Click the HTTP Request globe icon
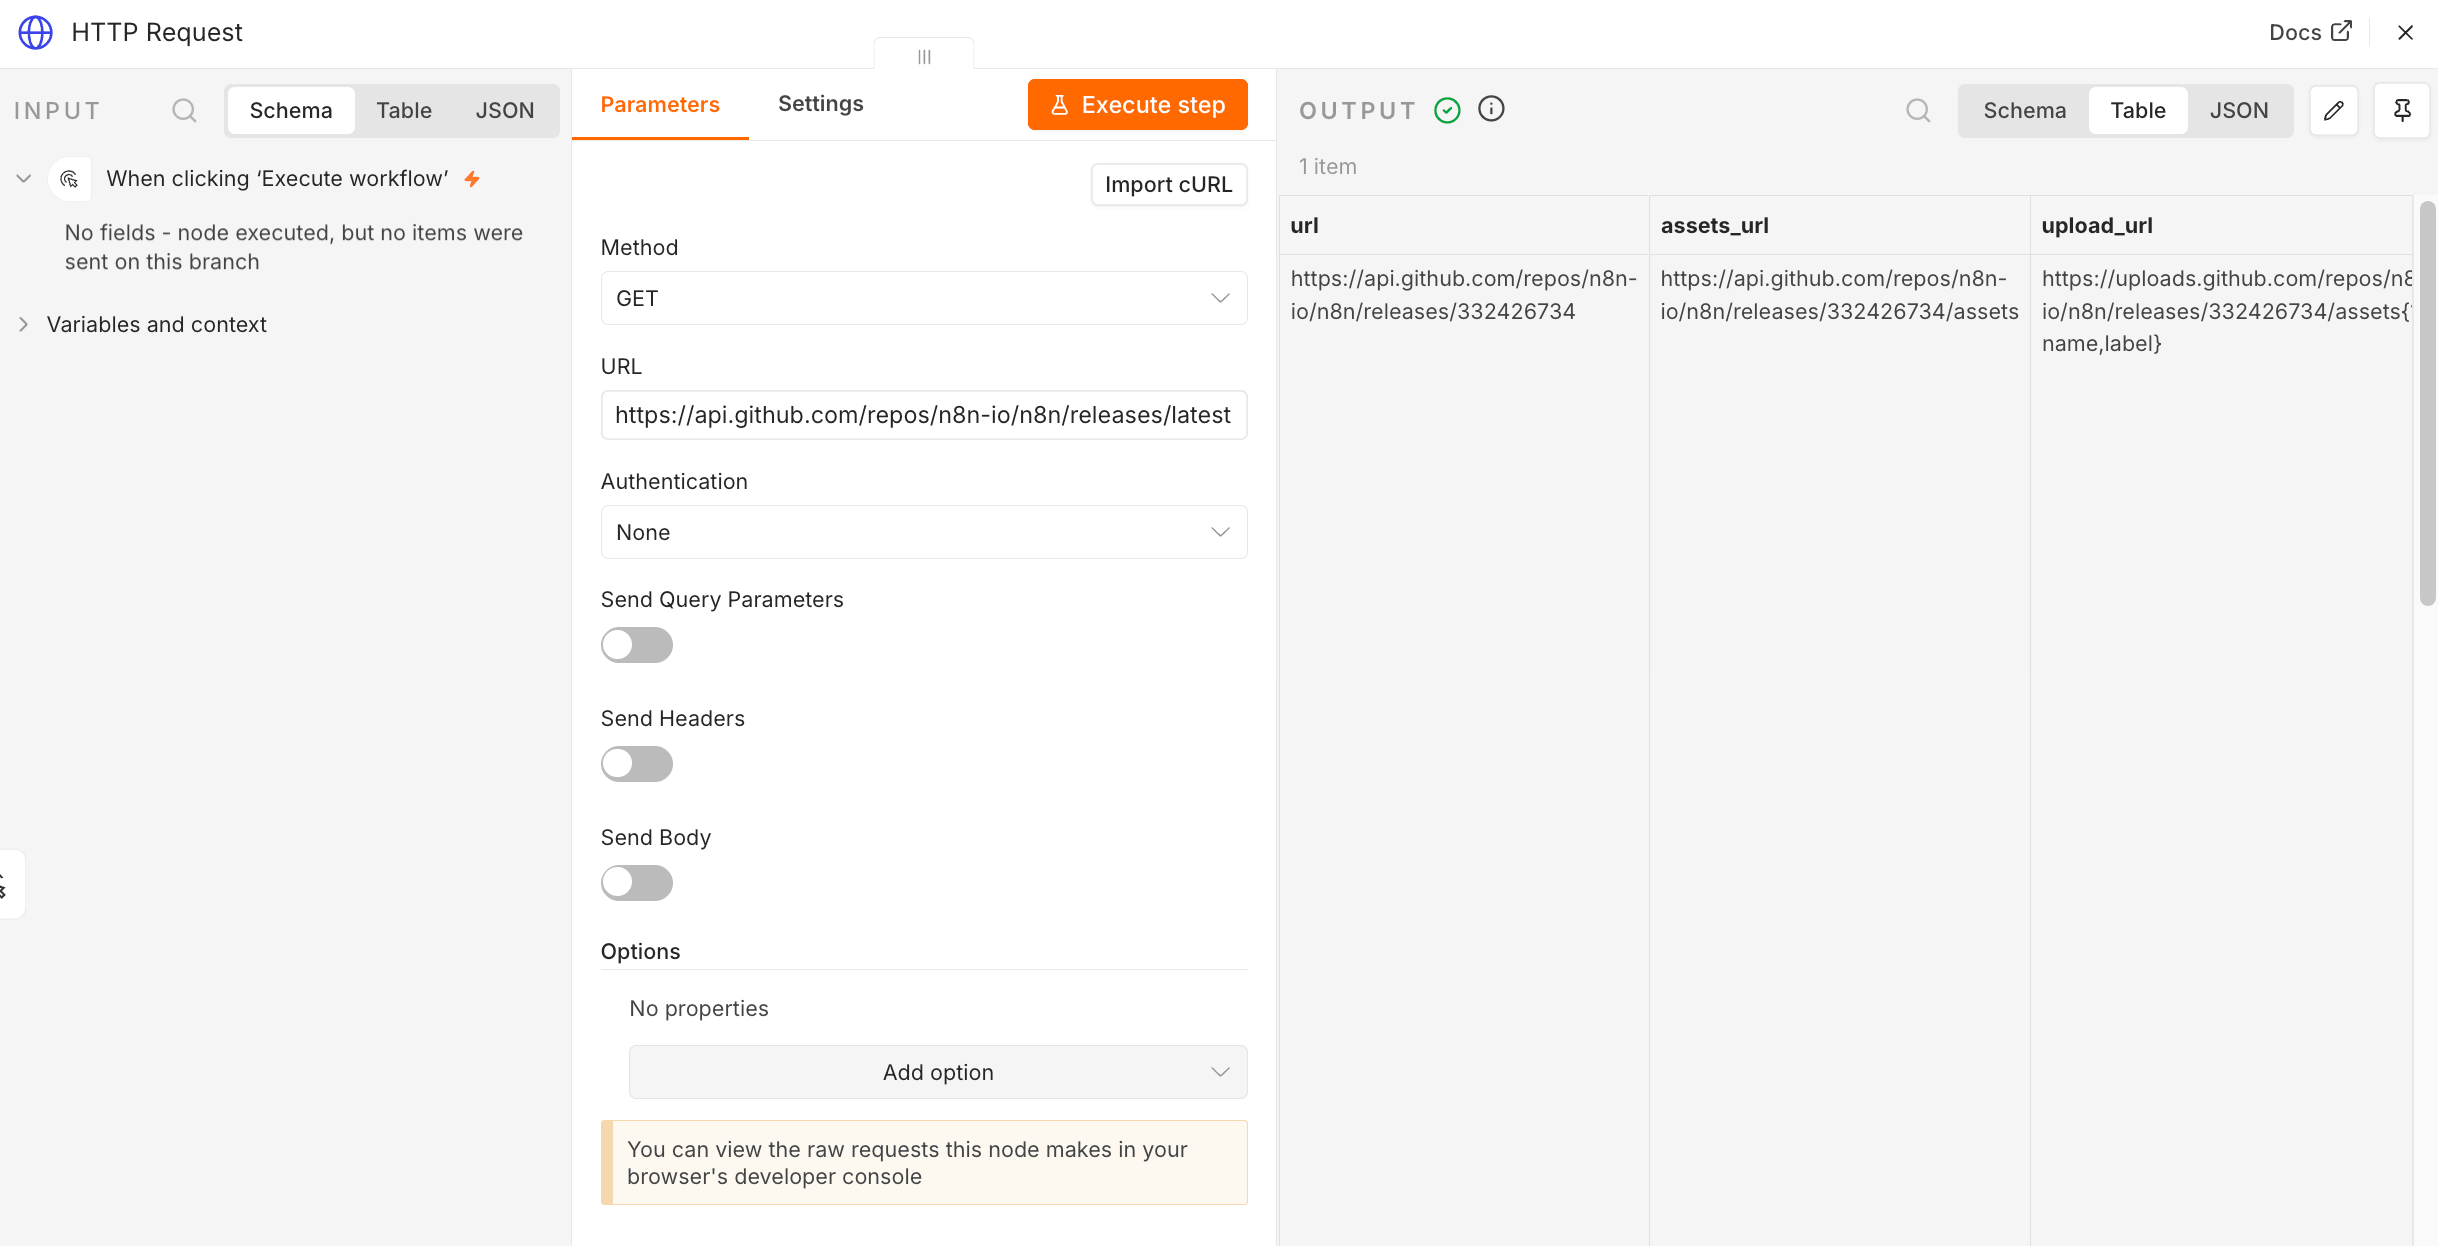Image resolution: width=2438 pixels, height=1246 pixels. coord(36,32)
